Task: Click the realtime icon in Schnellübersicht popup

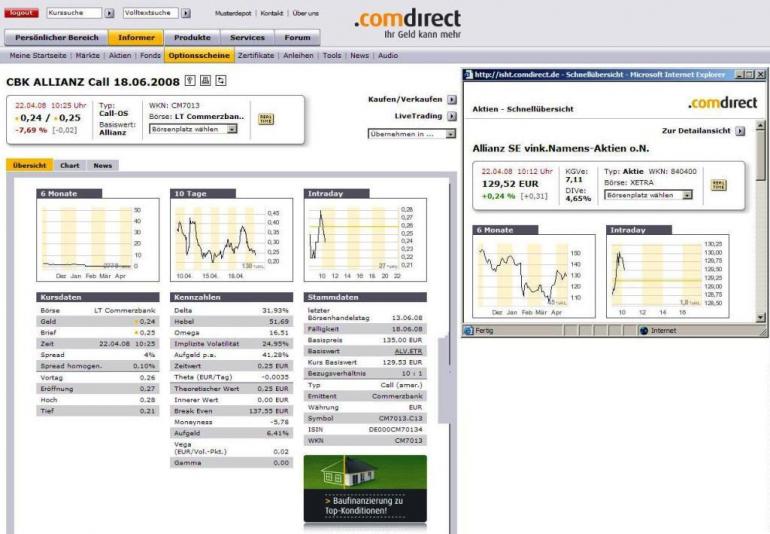Action: click(x=718, y=185)
